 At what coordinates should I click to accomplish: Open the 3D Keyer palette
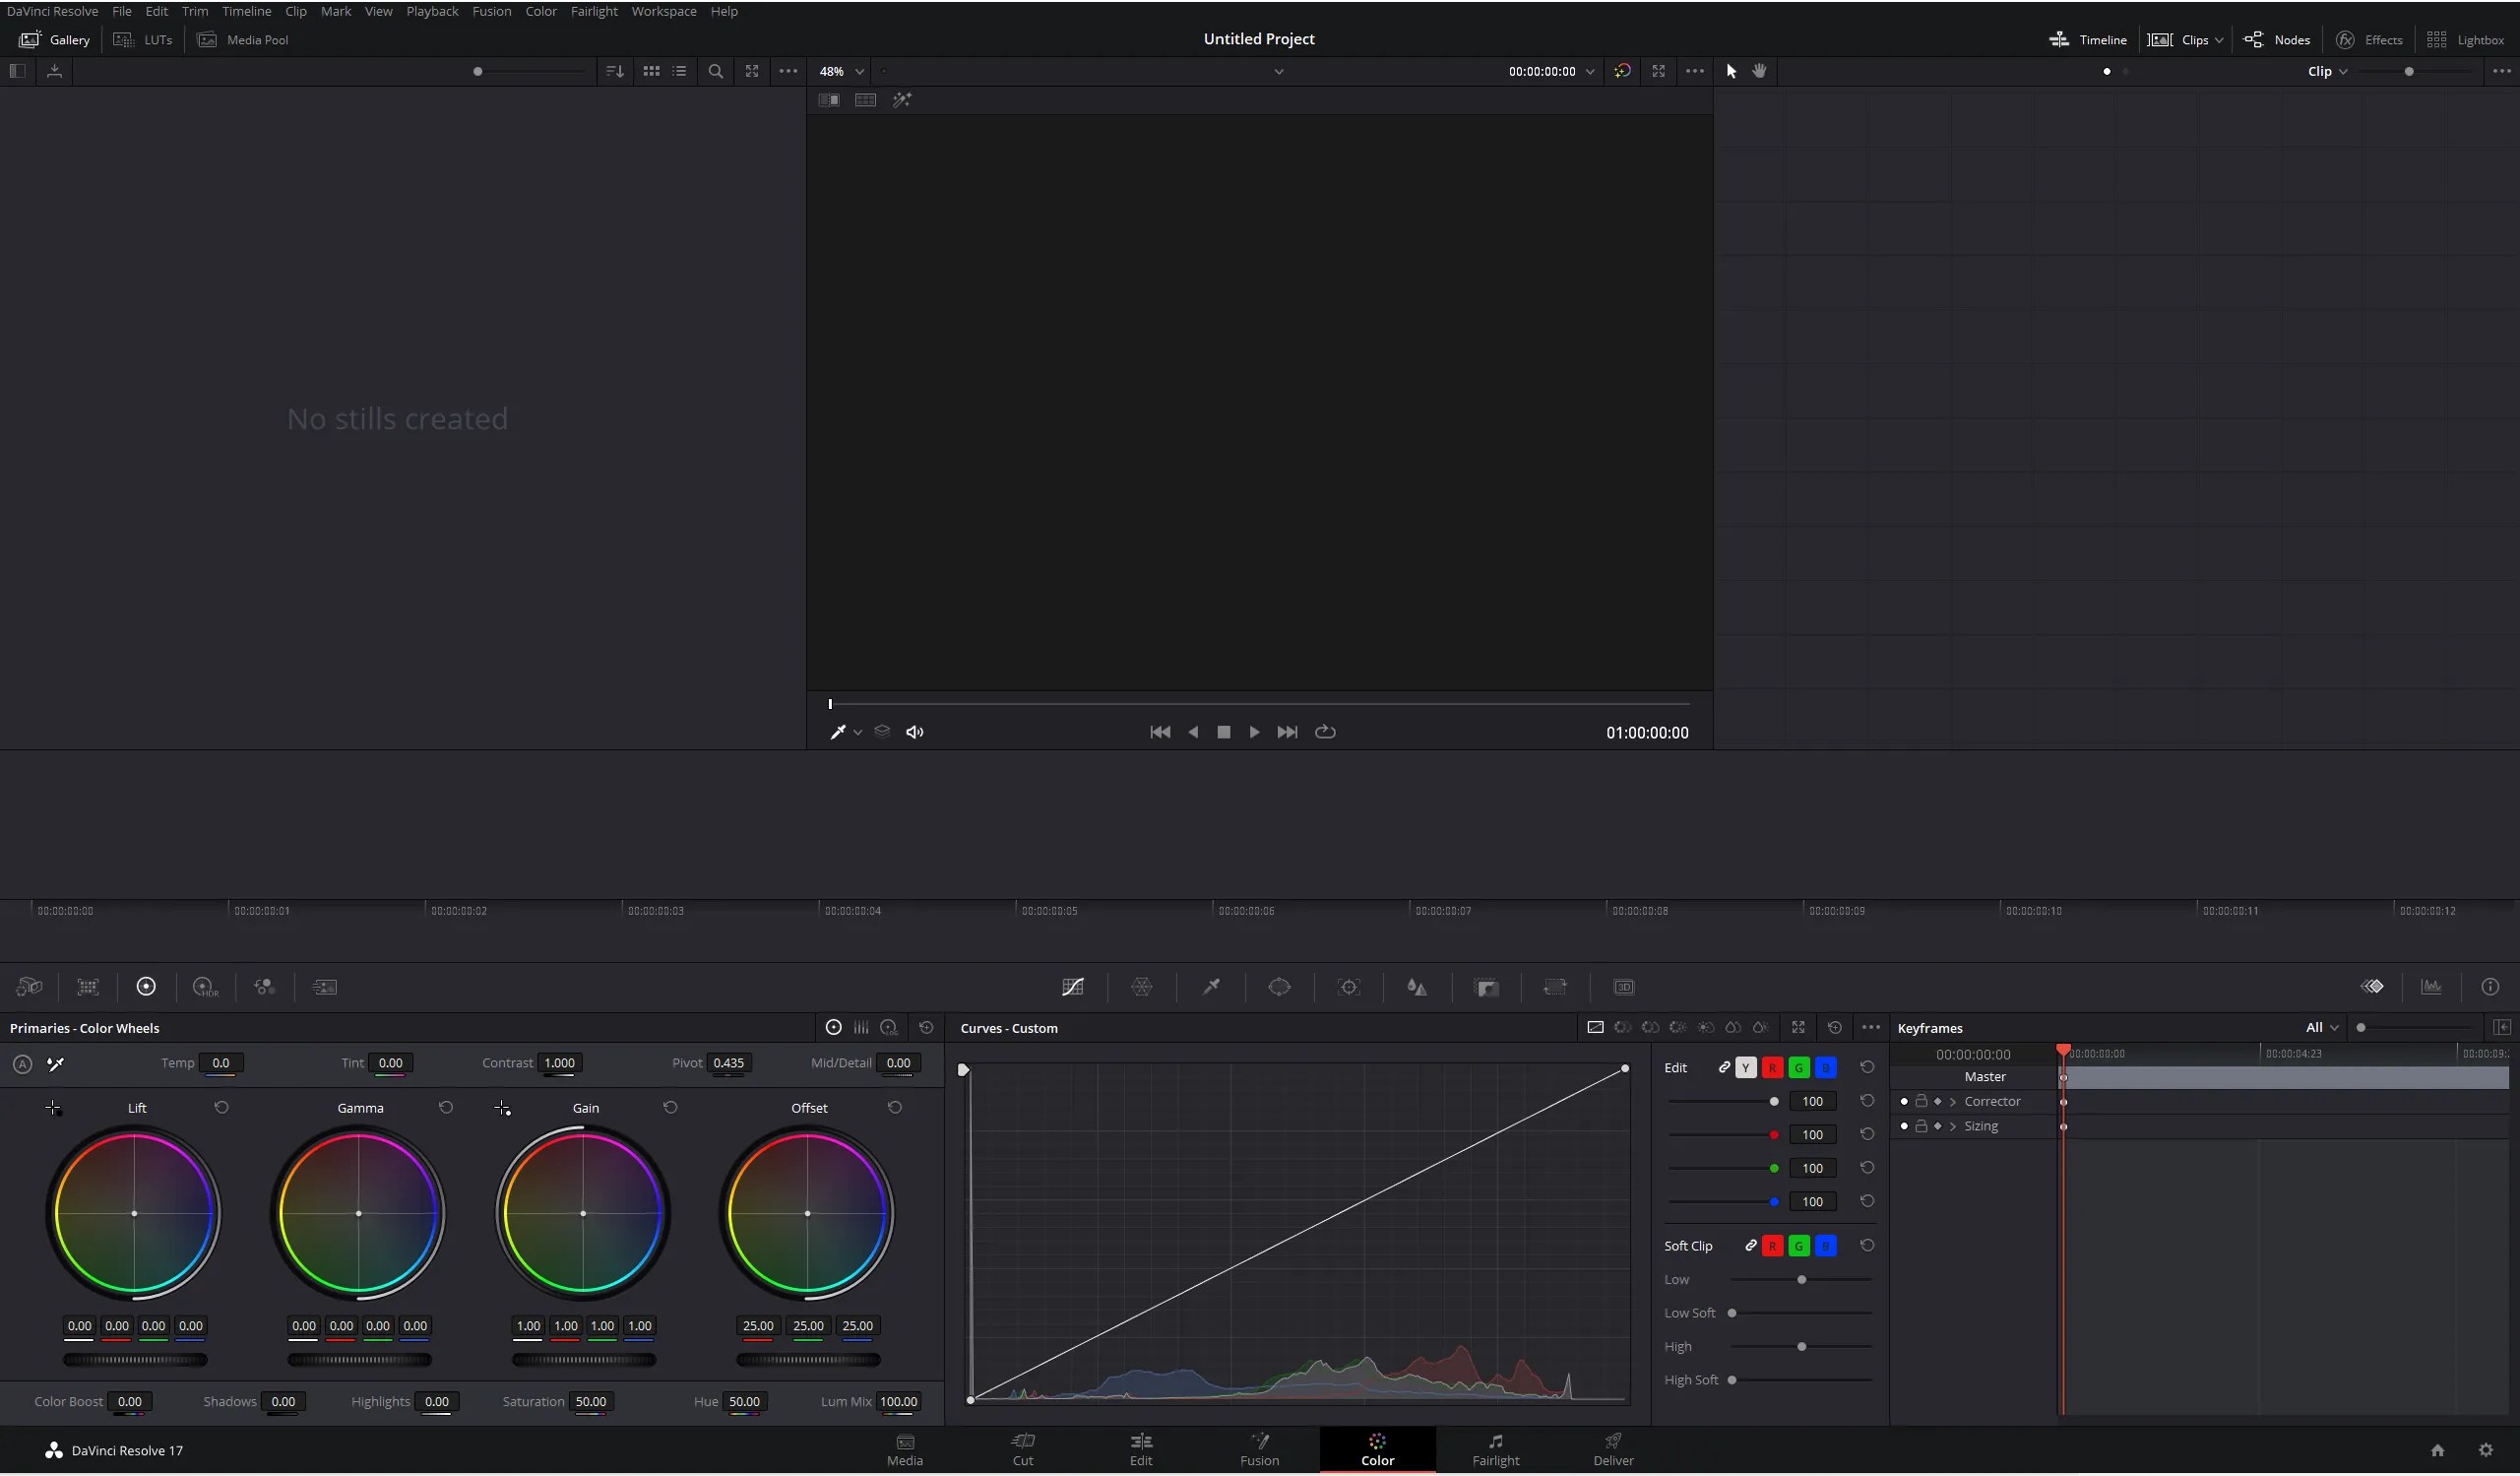[1624, 988]
